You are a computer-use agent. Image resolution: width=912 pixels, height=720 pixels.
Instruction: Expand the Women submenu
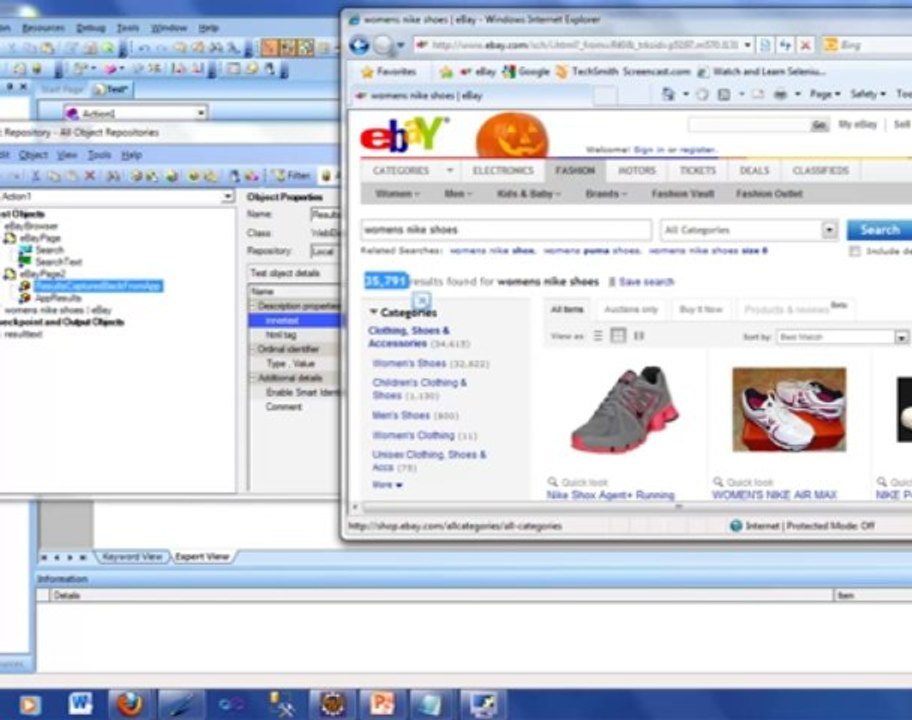click(x=397, y=194)
